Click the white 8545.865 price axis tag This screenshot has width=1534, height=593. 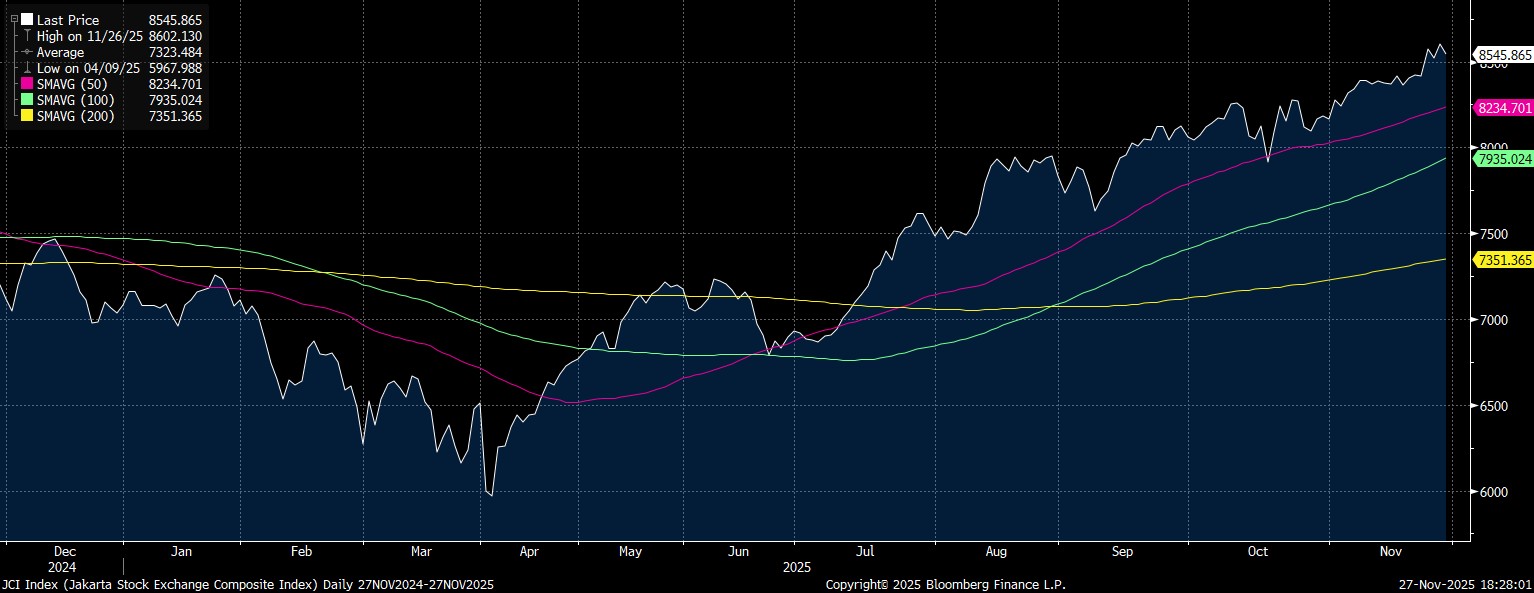[x=1504, y=56]
